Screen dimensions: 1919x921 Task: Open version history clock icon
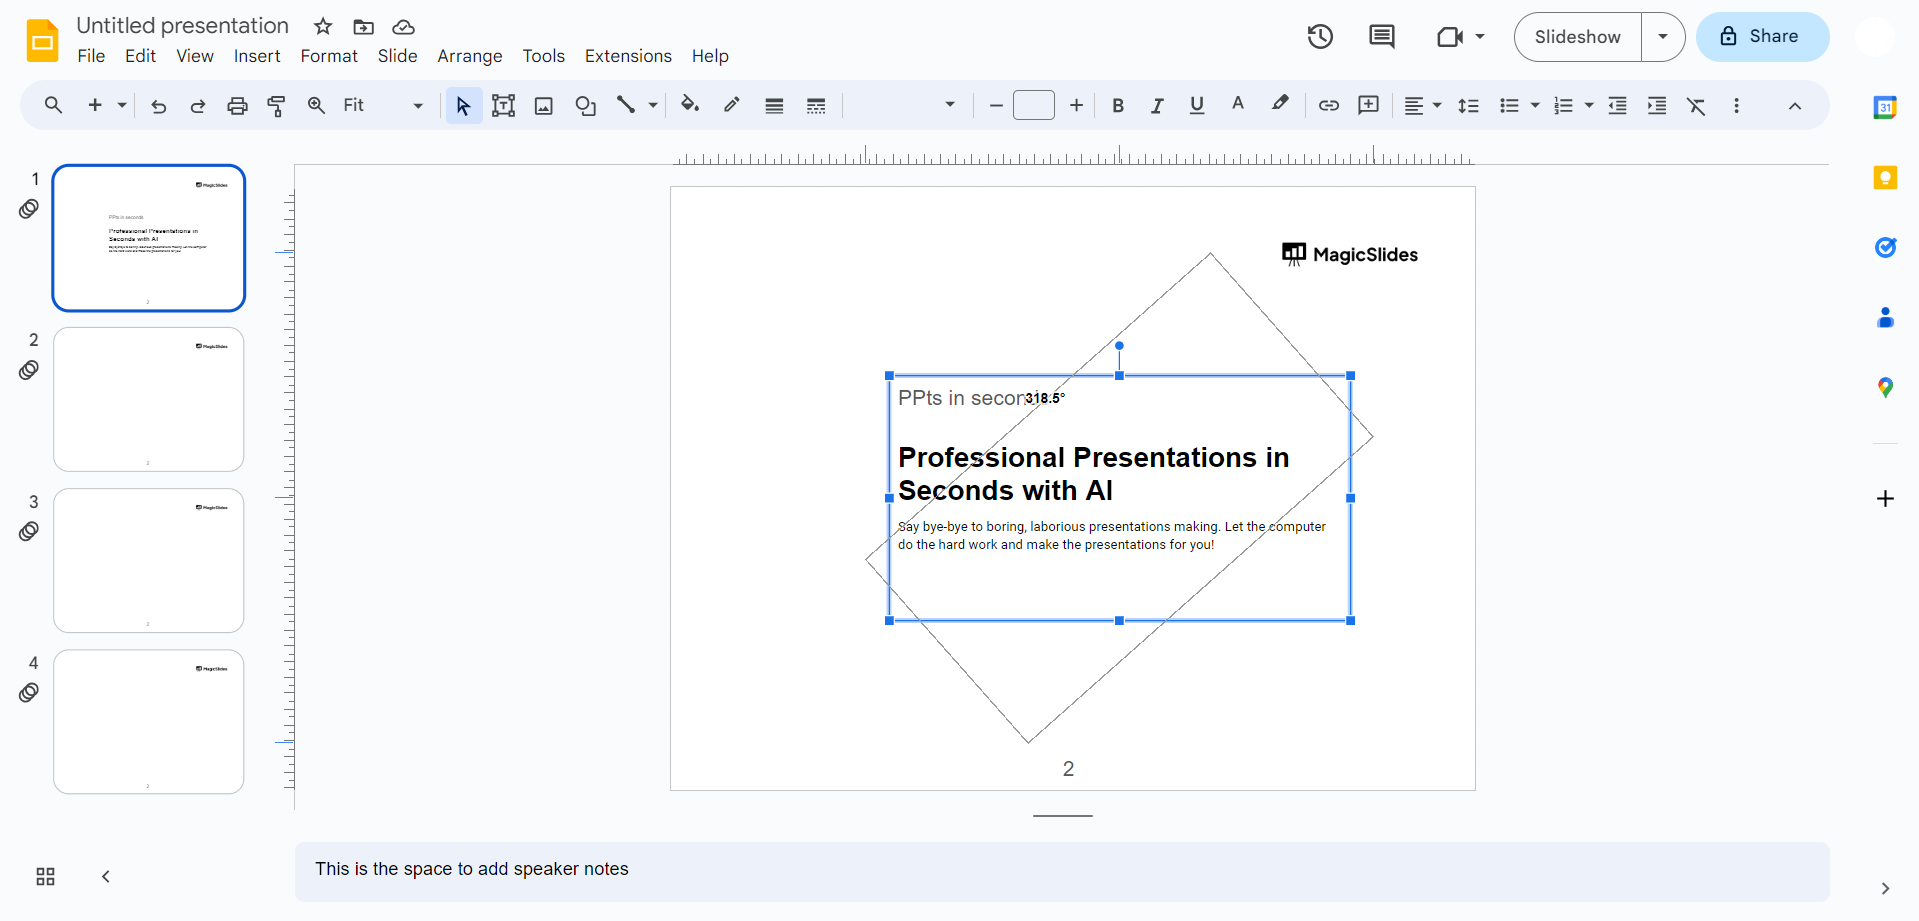click(1320, 37)
